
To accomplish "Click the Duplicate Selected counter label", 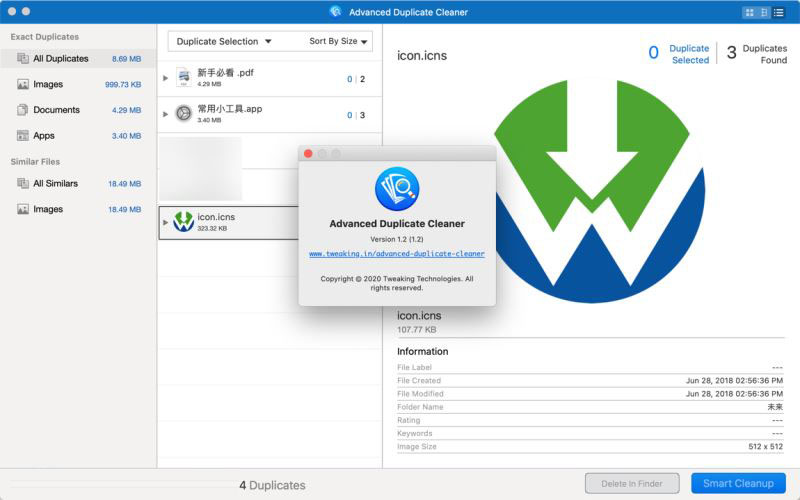I will pos(689,54).
